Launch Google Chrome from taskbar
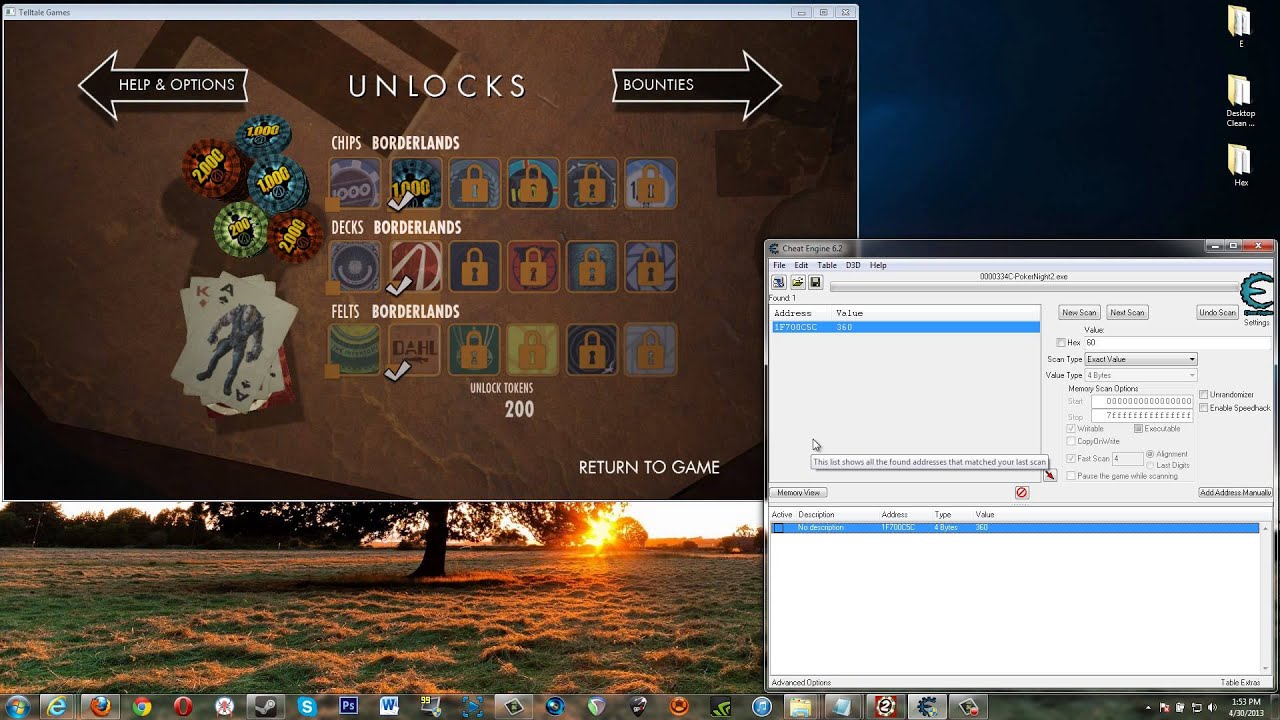Screen dimensions: 1280x720 pos(141,706)
